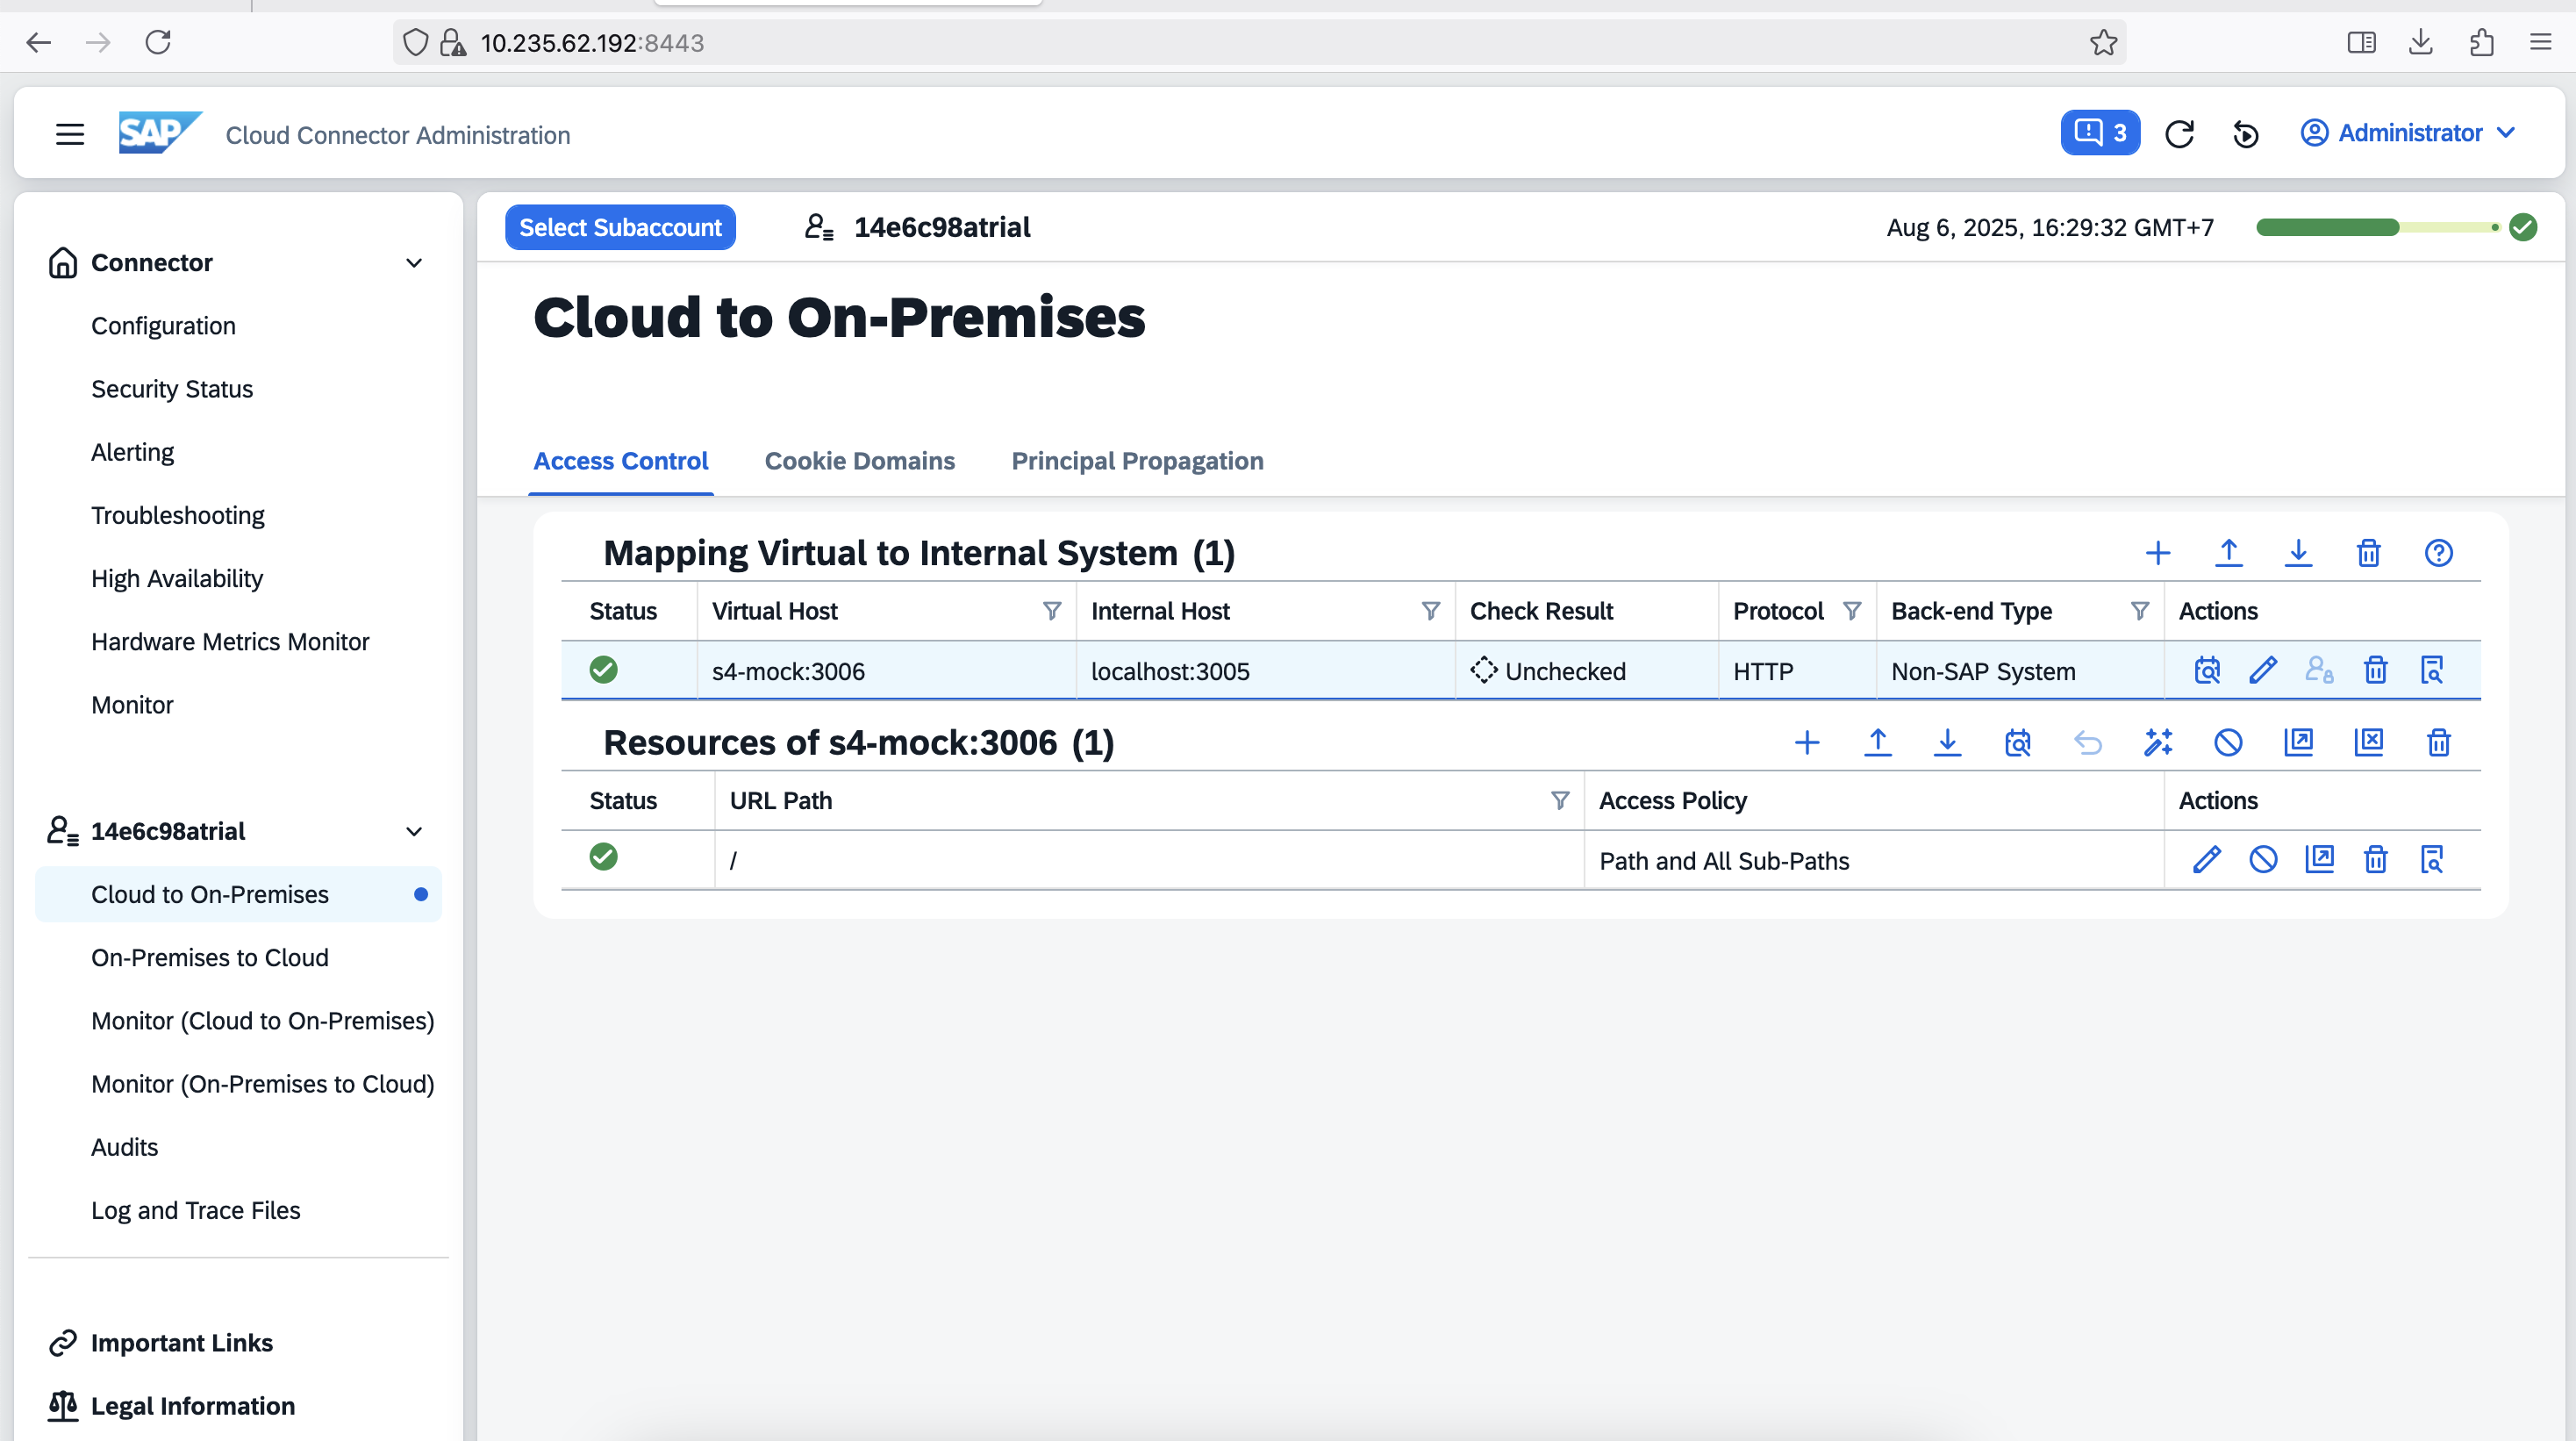Go to Alerting in the sidebar
2576x1441 pixels.
pyautogui.click(x=133, y=452)
